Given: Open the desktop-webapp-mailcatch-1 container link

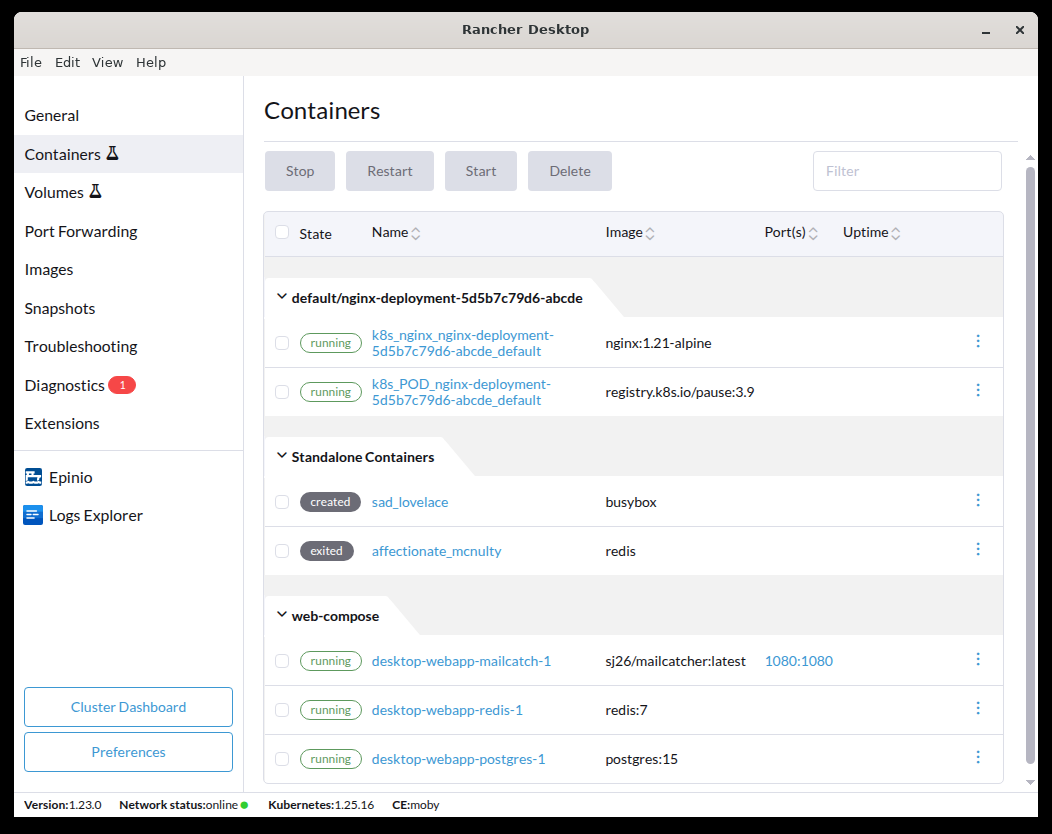Looking at the screenshot, I should click(461, 661).
